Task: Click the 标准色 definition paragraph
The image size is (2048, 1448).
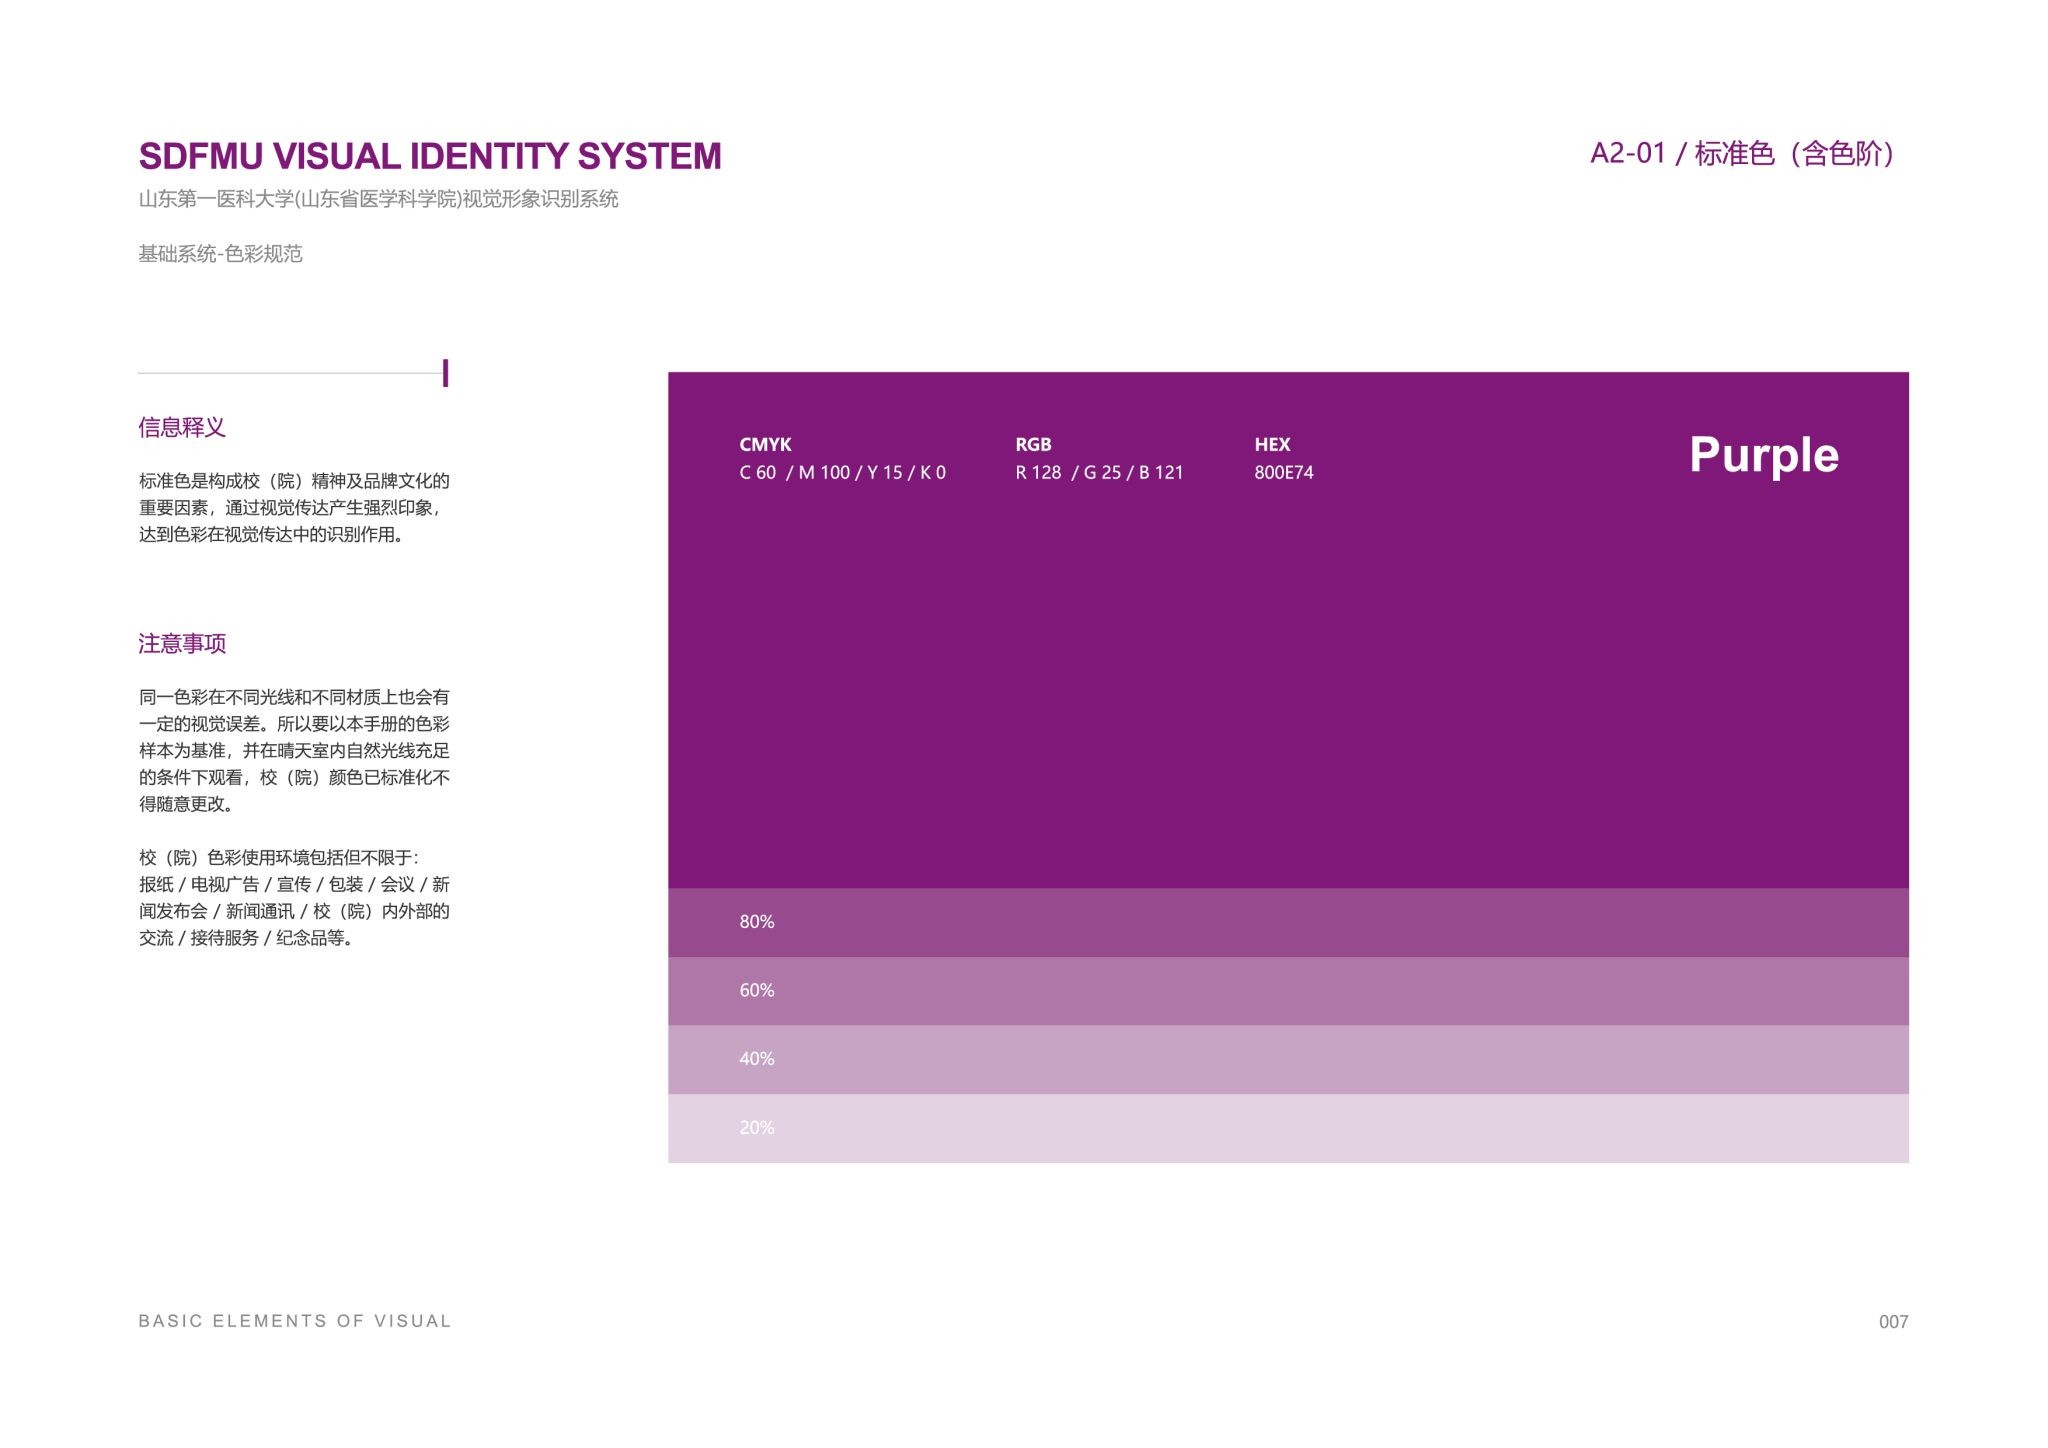Action: pos(294,508)
